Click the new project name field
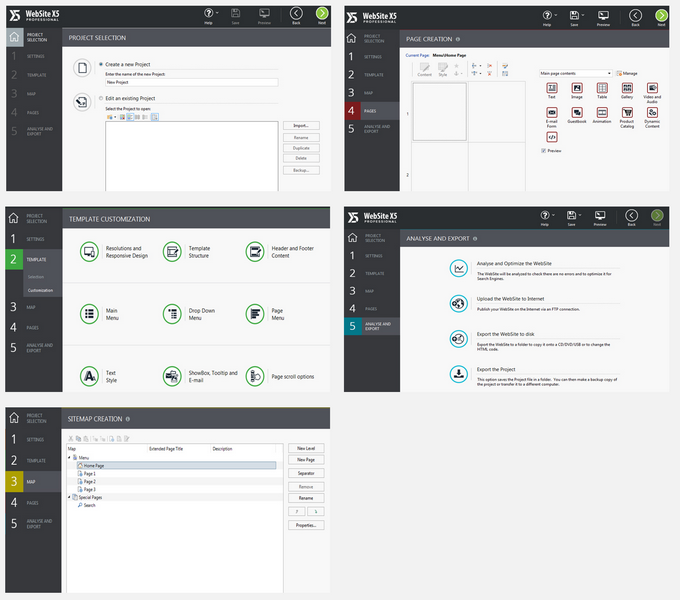The image size is (680, 600). (192, 82)
